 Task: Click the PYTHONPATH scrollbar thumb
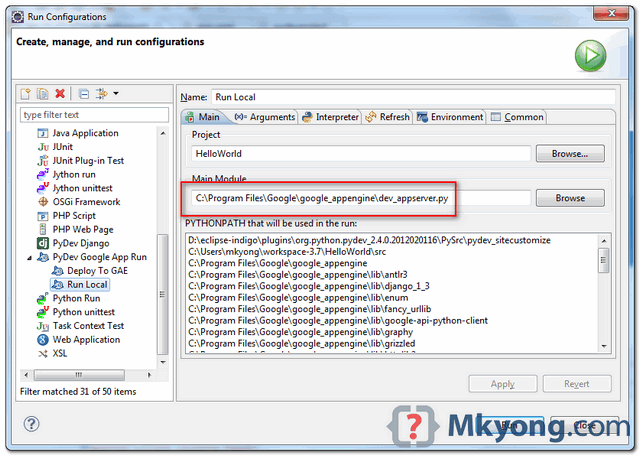604,260
